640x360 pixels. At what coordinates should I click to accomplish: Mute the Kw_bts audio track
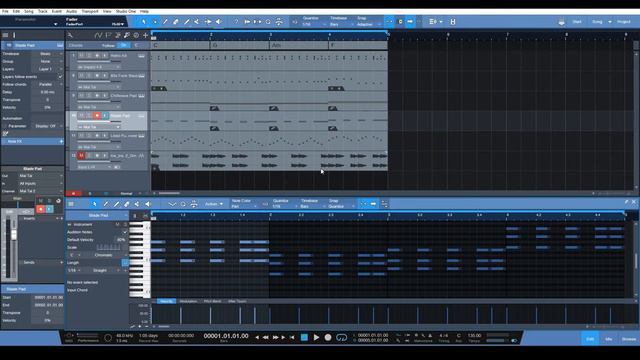coord(81,156)
